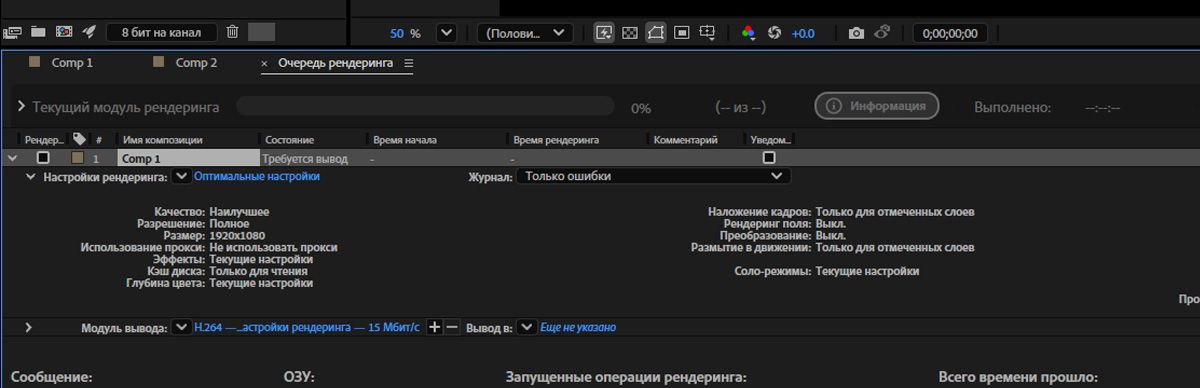Switch to the Comp 2 tab
The image size is (1200, 388).
pyautogui.click(x=196, y=63)
